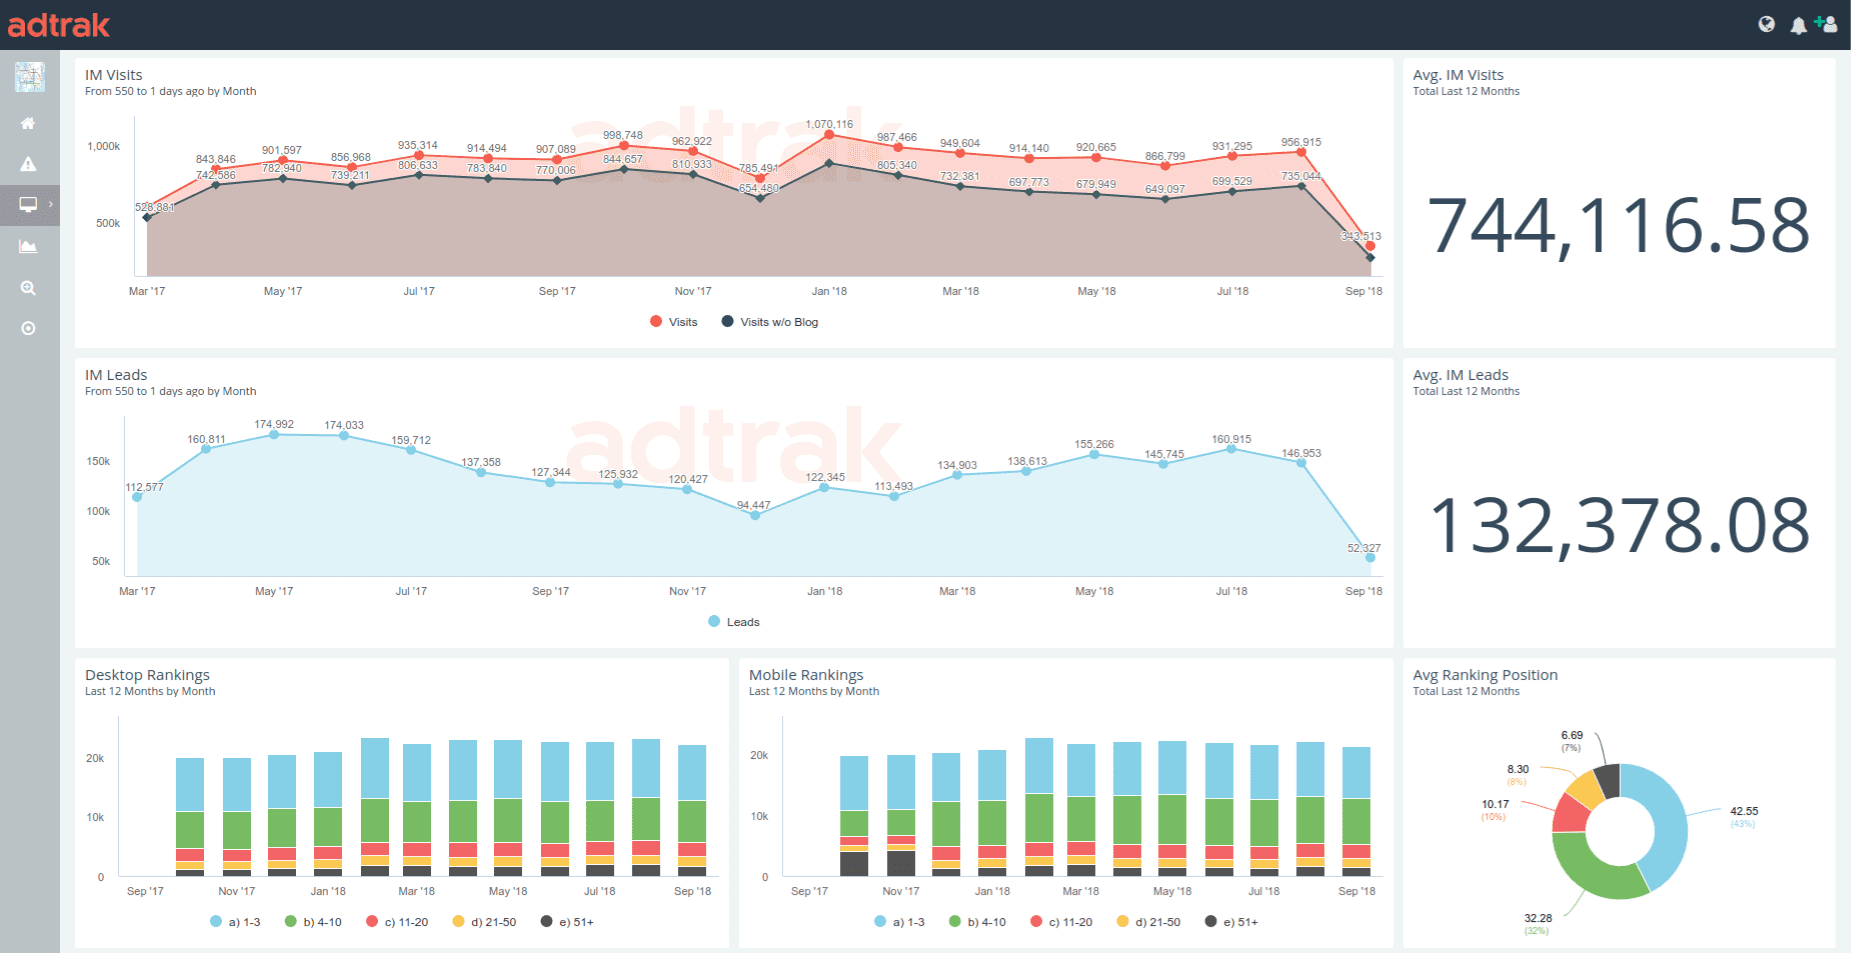Click the 744,116.58 average visits value
The width and height of the screenshot is (1851, 953).
(1618, 226)
